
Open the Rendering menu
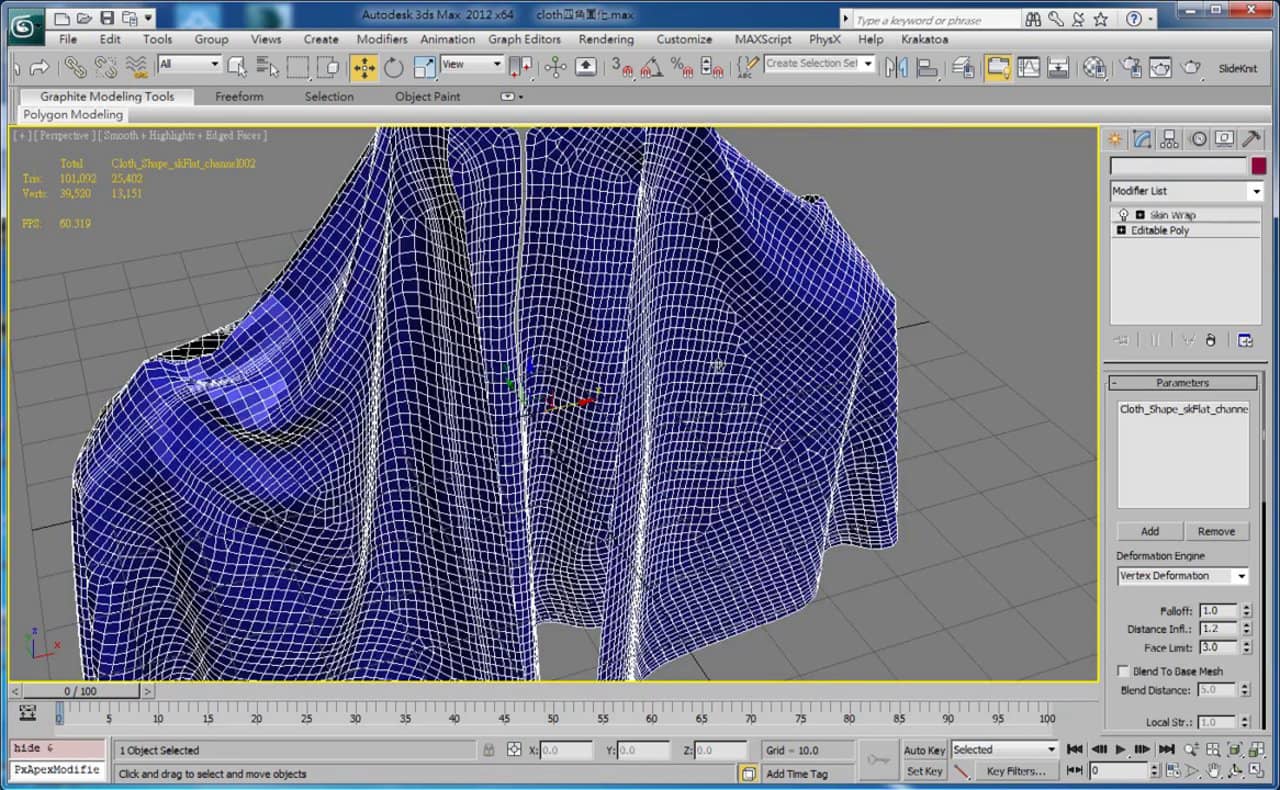click(606, 39)
